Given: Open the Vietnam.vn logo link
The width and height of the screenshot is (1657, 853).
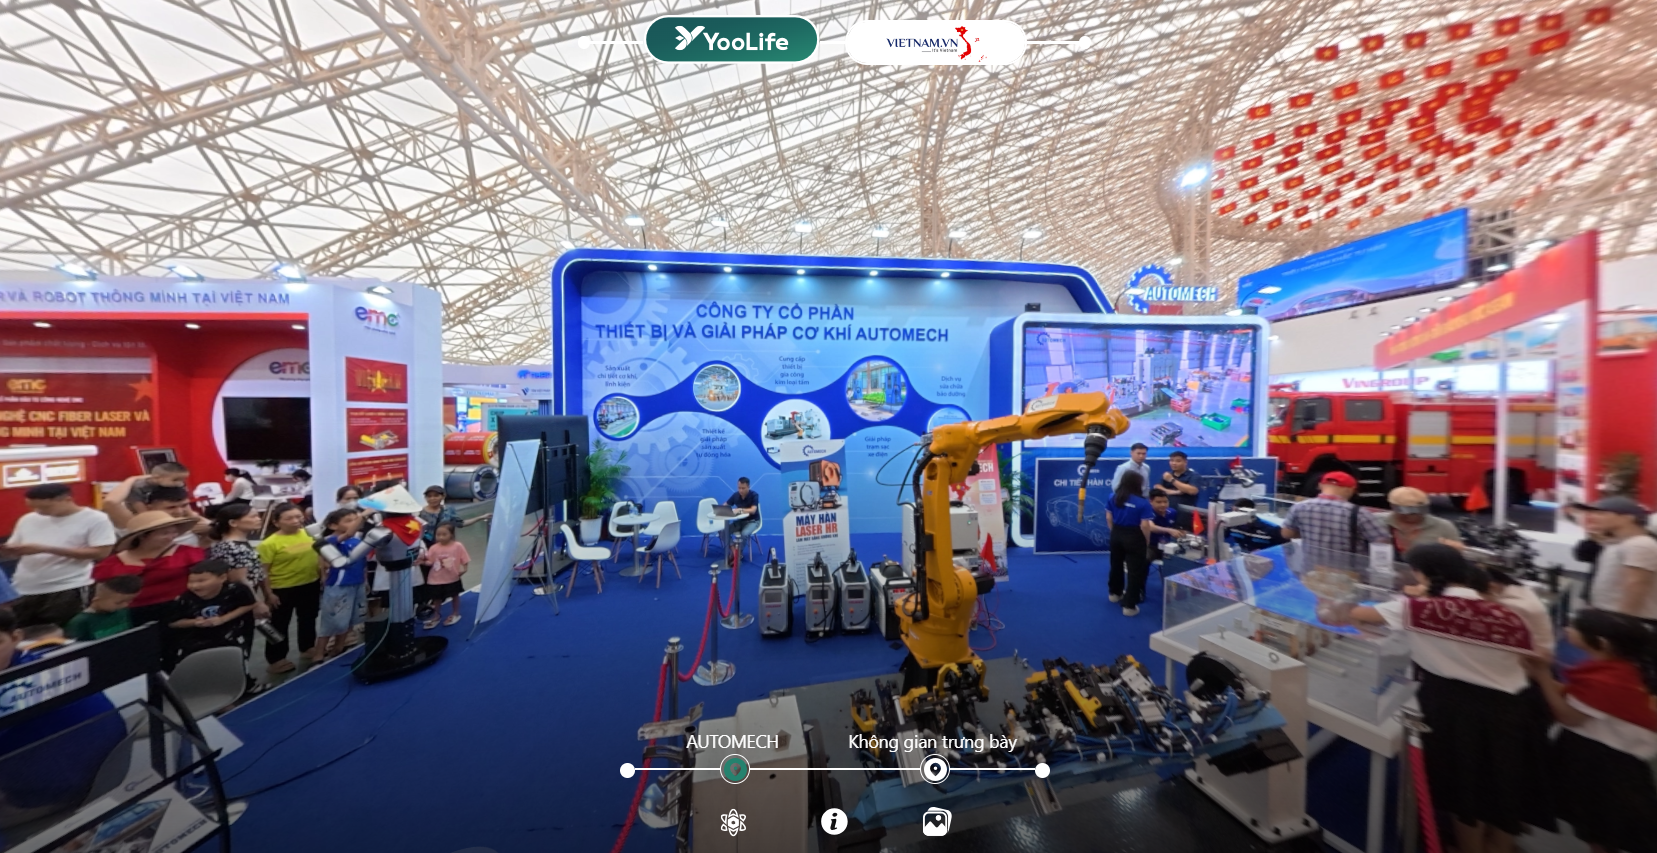Looking at the screenshot, I should pos(935,43).
